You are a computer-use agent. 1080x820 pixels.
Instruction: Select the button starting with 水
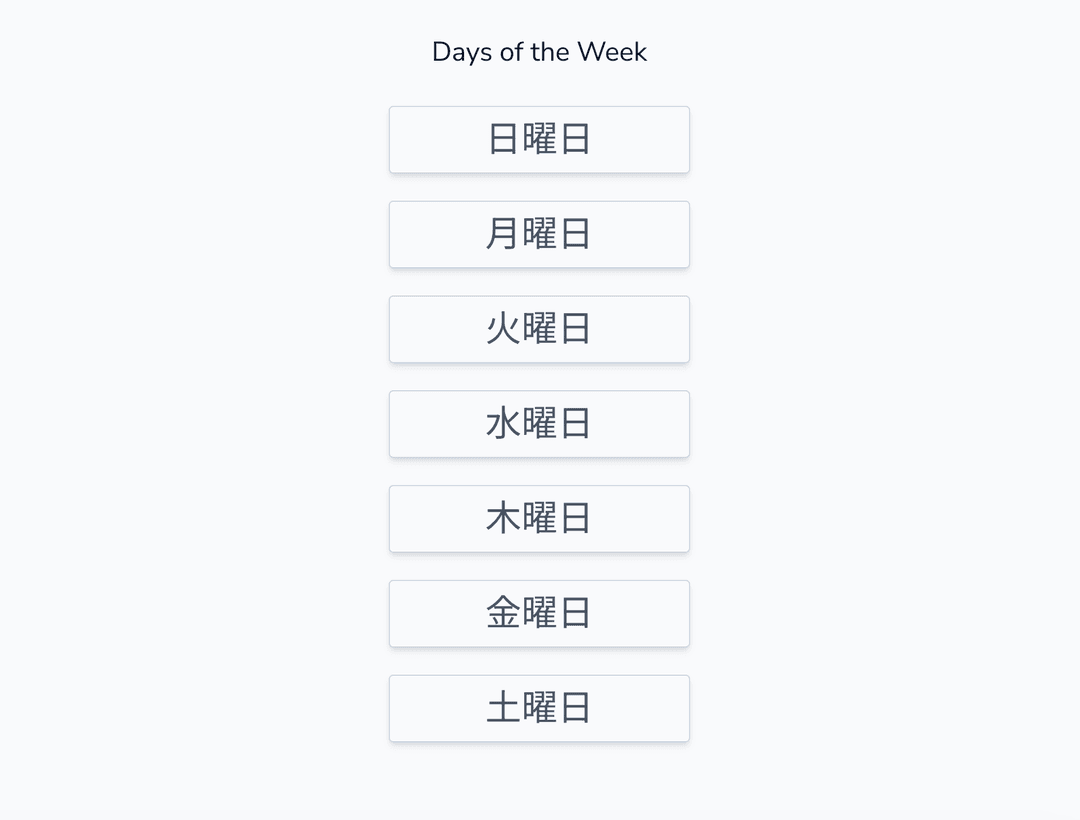(539, 424)
